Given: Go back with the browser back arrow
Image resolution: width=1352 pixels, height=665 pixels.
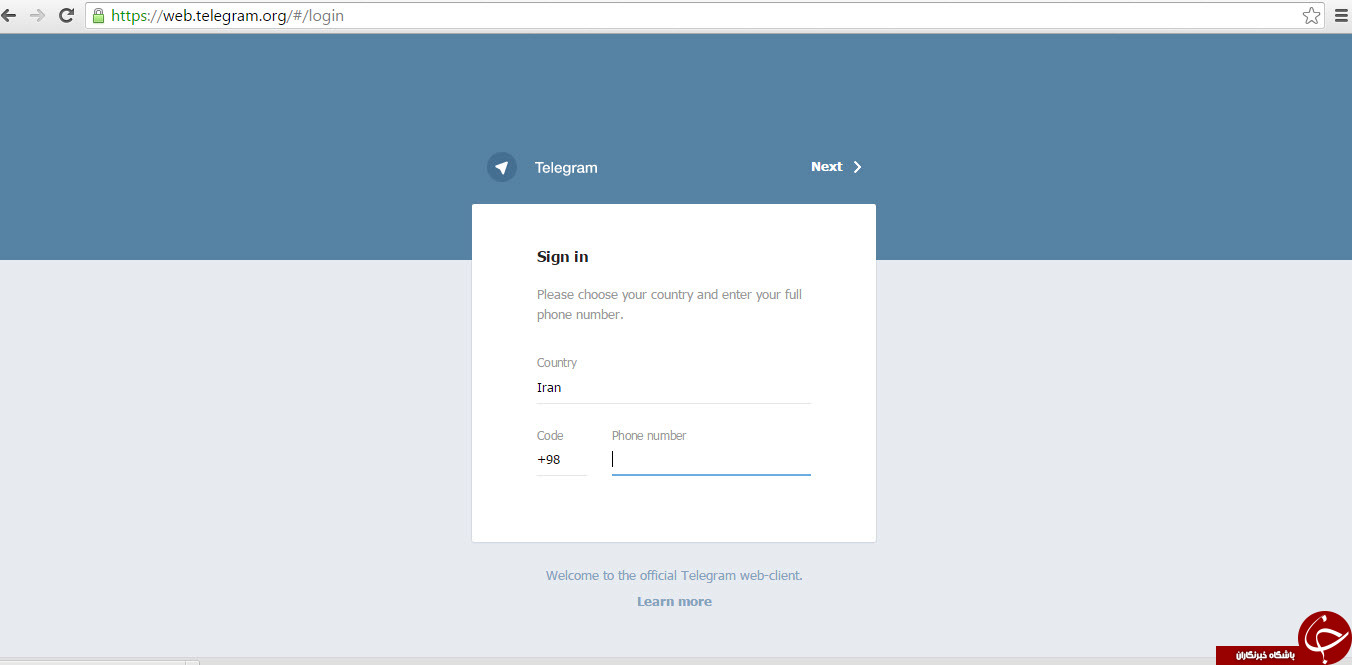Looking at the screenshot, I should 9,16.
